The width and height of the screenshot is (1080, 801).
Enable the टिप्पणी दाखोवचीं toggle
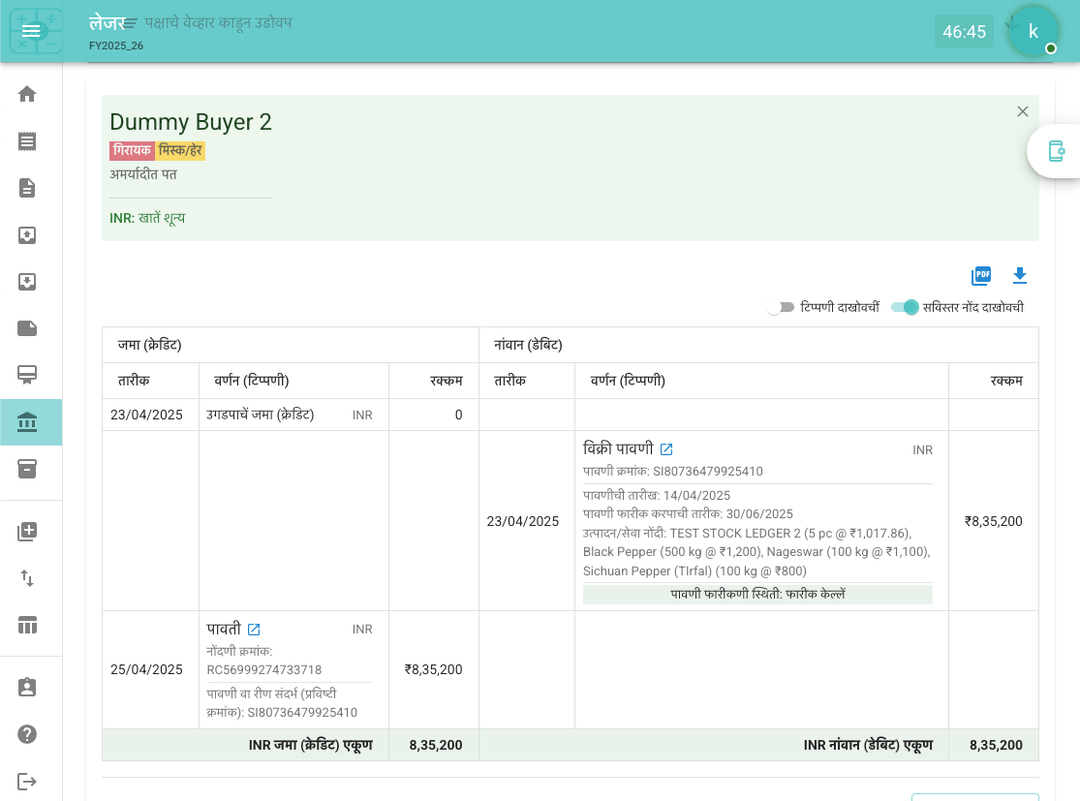780,307
